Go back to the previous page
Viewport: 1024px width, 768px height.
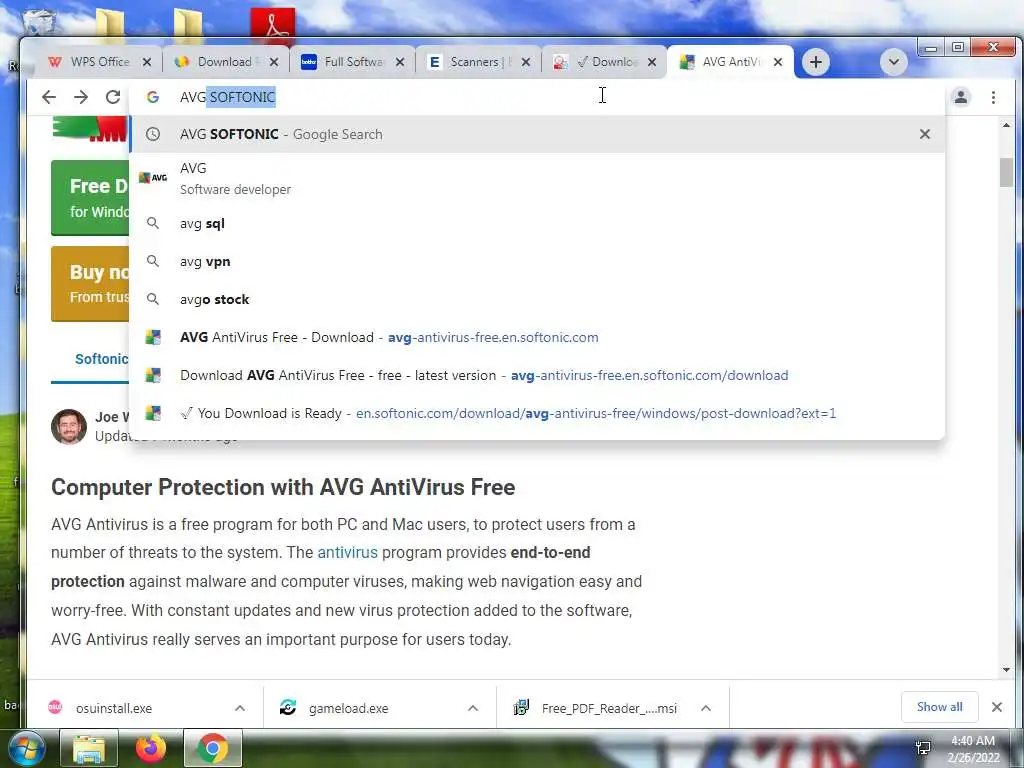click(49, 97)
